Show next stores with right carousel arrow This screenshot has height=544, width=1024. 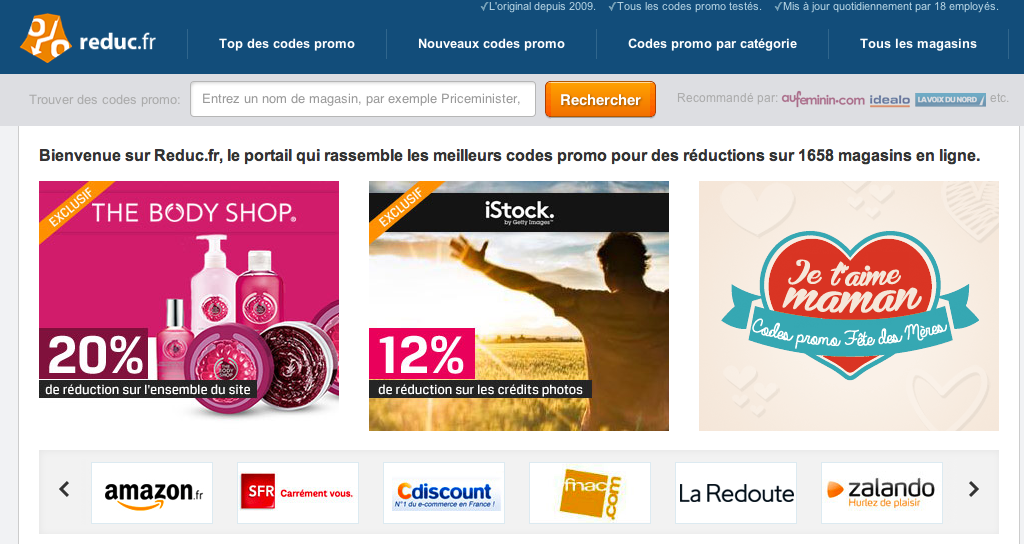pyautogui.click(x=974, y=488)
